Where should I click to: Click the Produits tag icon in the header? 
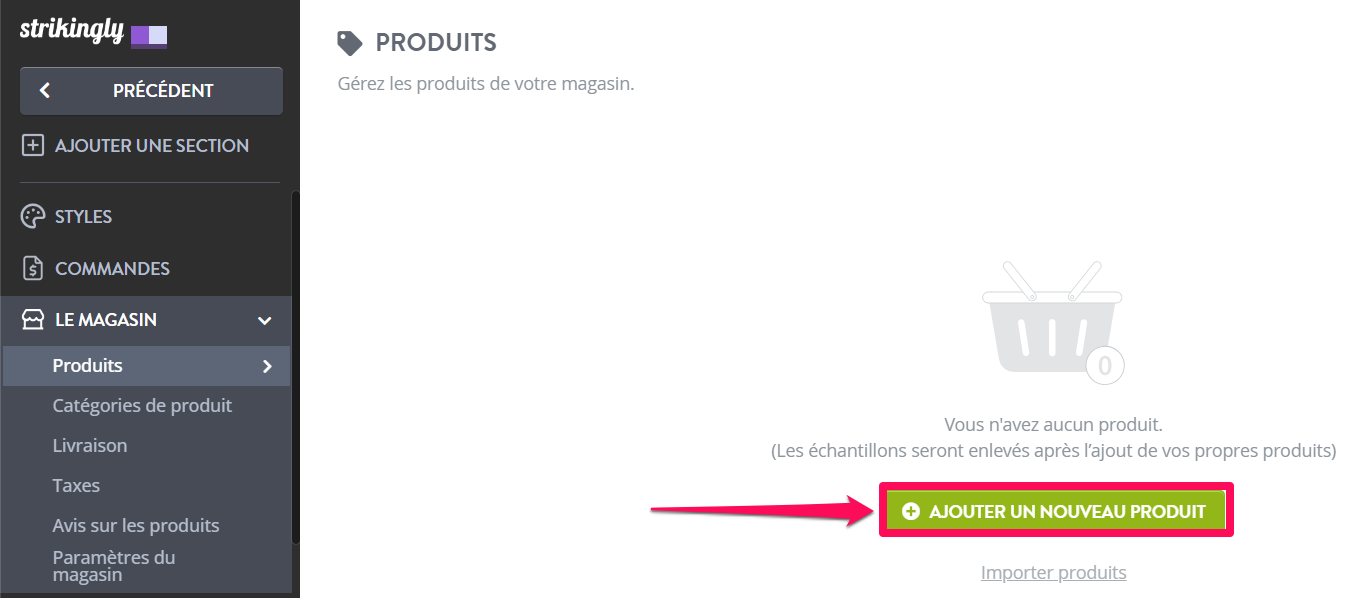click(350, 43)
